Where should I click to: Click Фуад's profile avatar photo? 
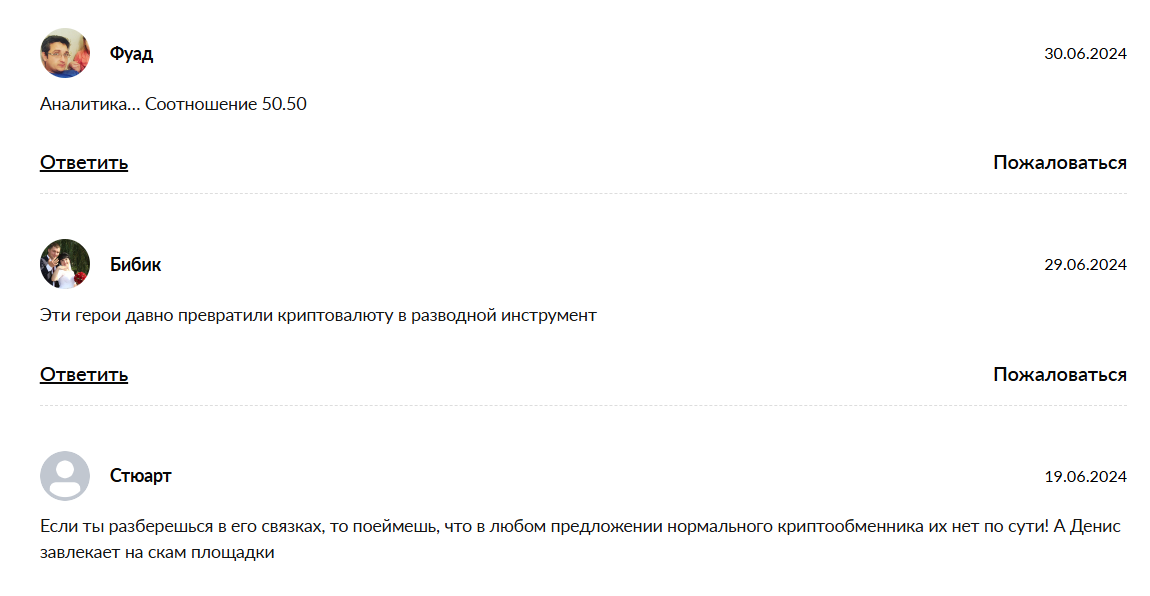(65, 53)
